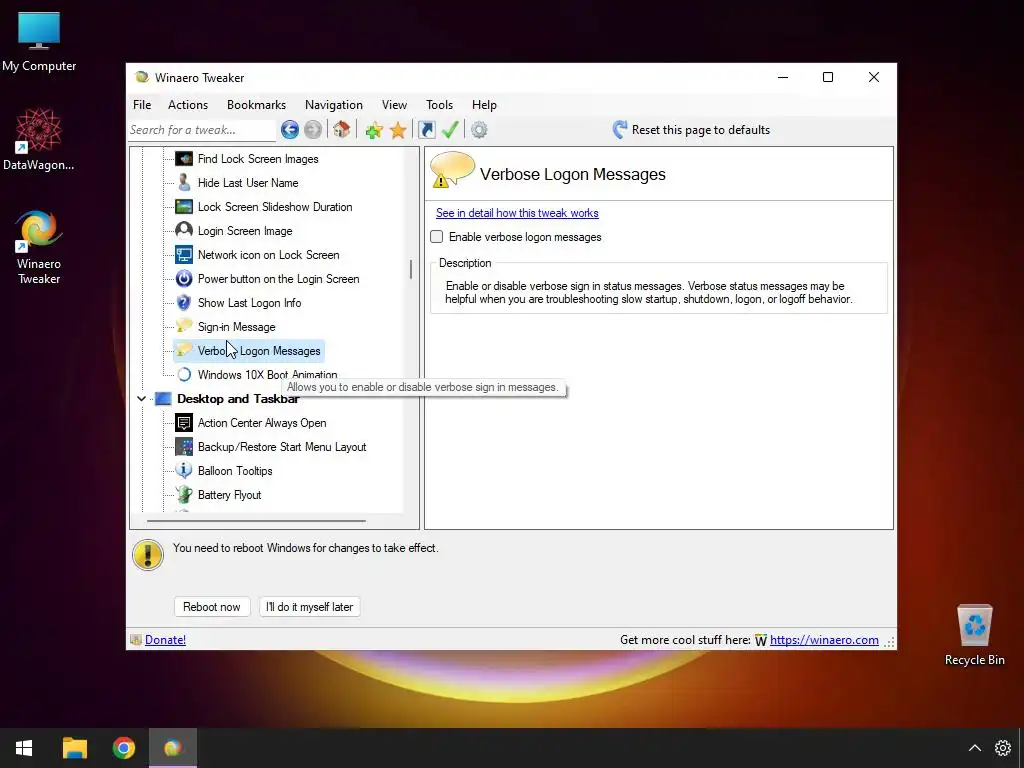Open the Windows Start menu
The width and height of the screenshot is (1024, 768).
coord(24,748)
